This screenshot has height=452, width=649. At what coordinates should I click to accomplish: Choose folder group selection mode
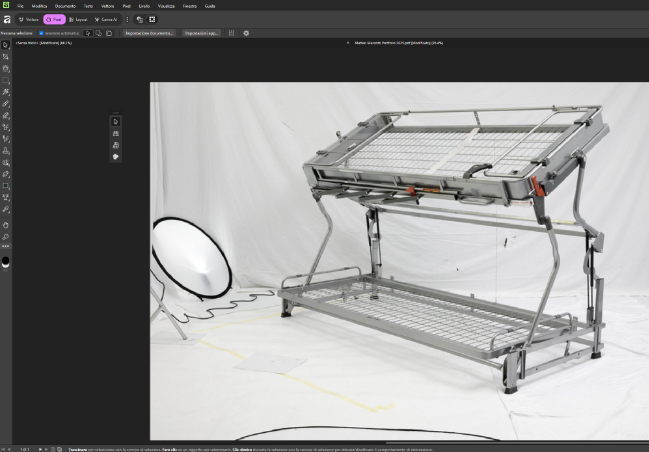pyautogui.click(x=109, y=33)
